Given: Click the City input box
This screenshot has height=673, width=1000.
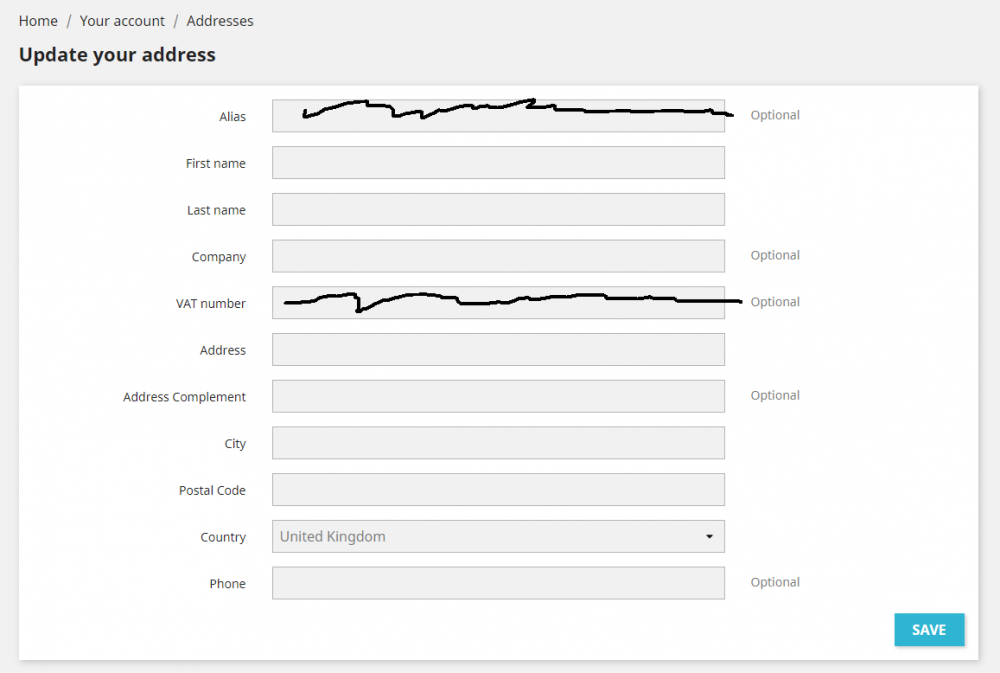Looking at the screenshot, I should click(x=498, y=443).
